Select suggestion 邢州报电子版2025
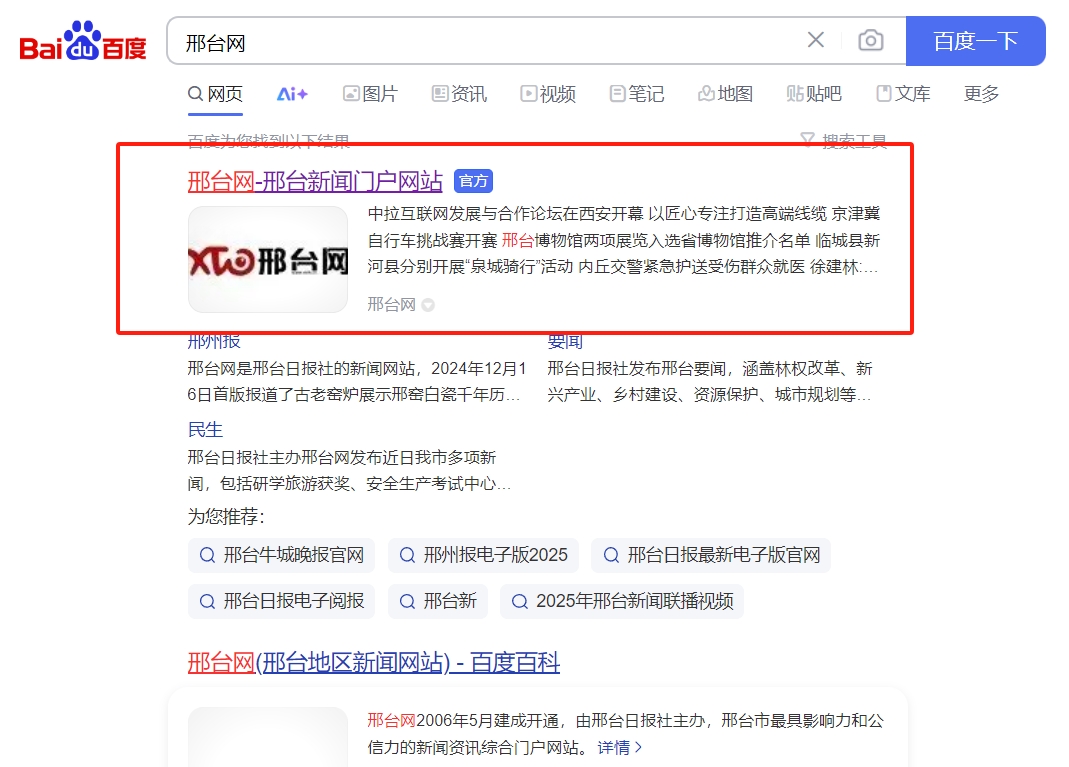Viewport: 1069px width, 767px height. 483,555
